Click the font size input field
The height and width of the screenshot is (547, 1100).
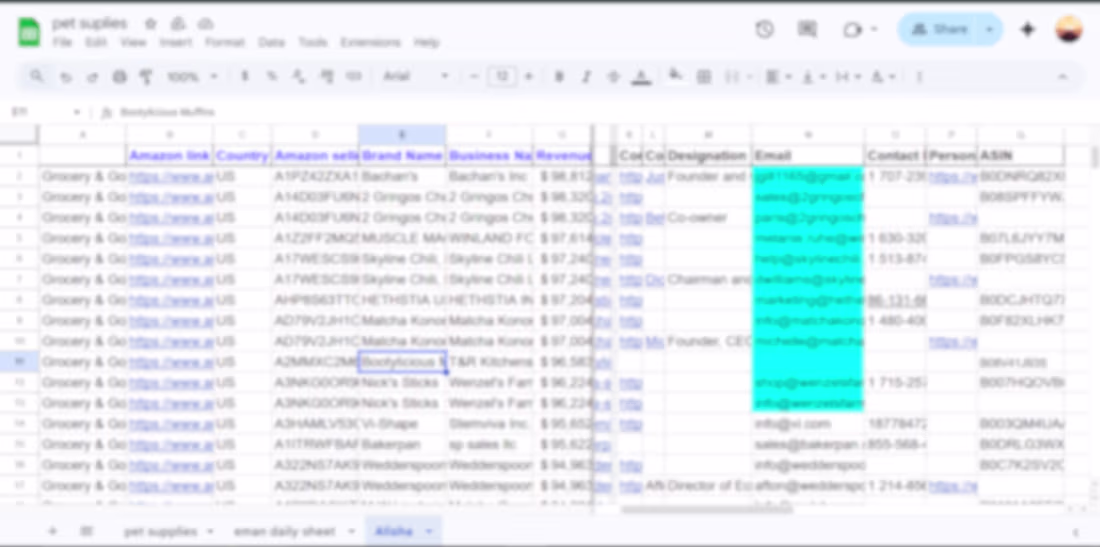(502, 76)
